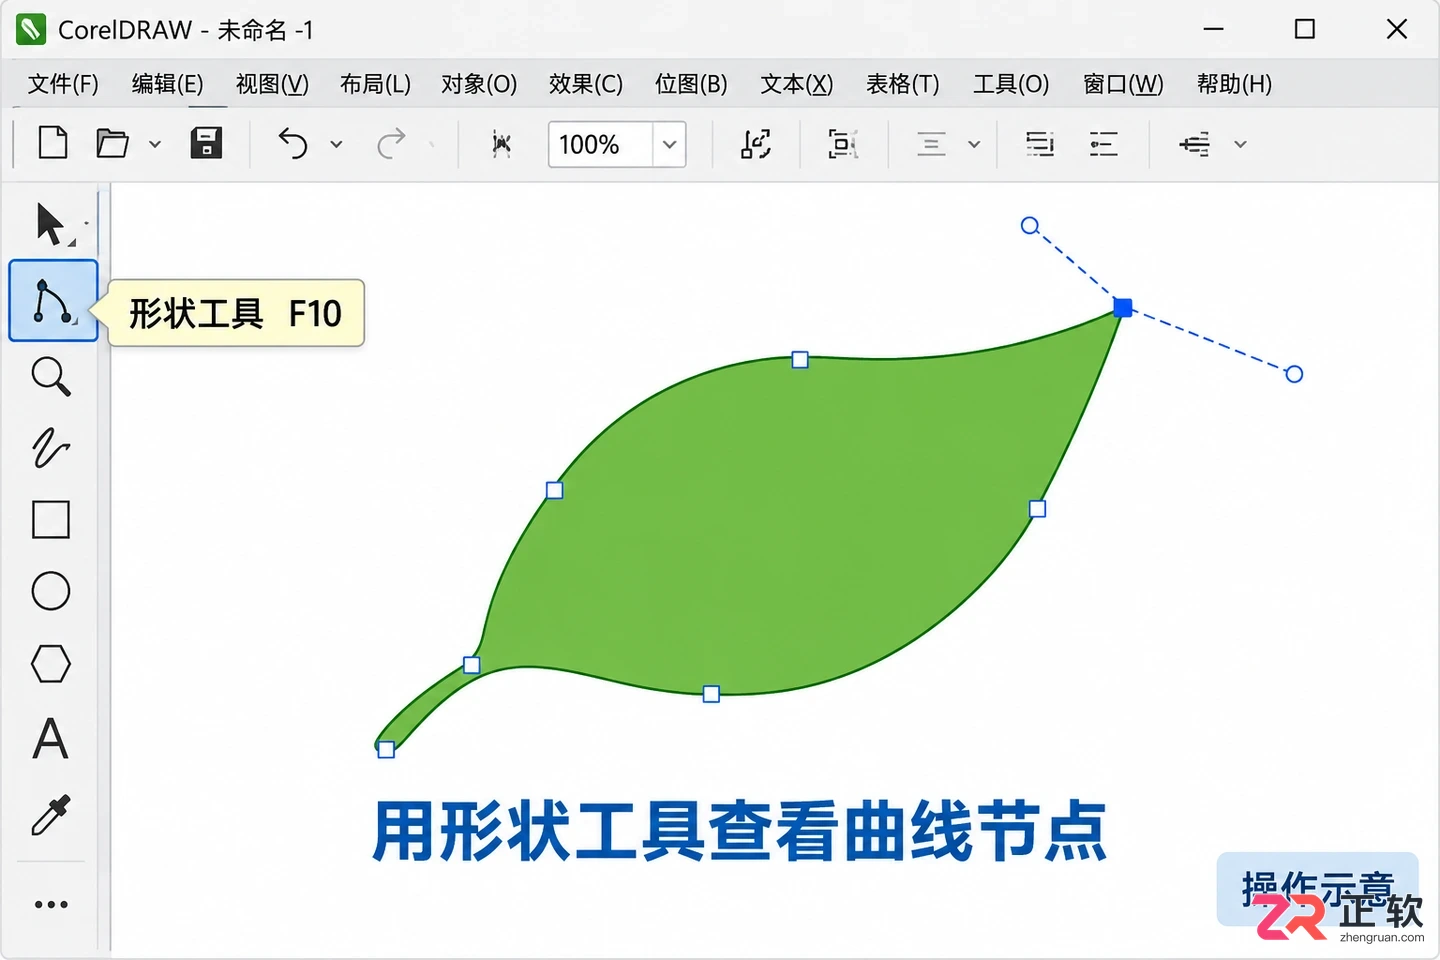Click the 100% zoom level field
Viewport: 1440px width, 960px height.
[600, 145]
